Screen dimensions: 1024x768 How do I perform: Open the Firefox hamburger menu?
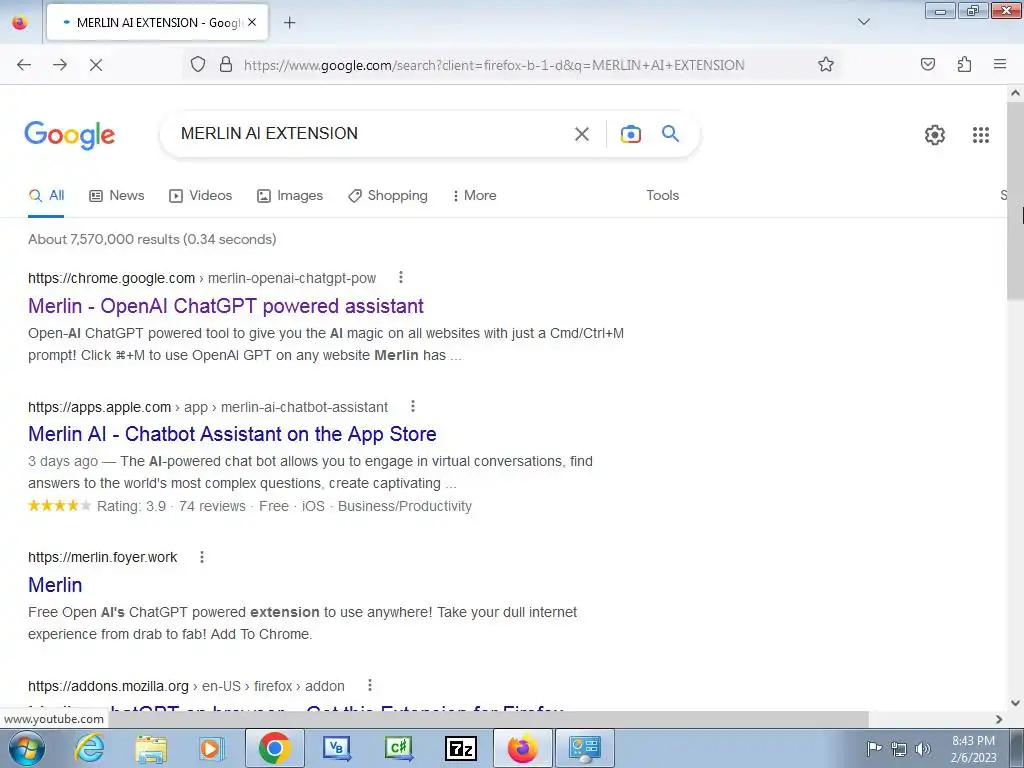(x=999, y=65)
